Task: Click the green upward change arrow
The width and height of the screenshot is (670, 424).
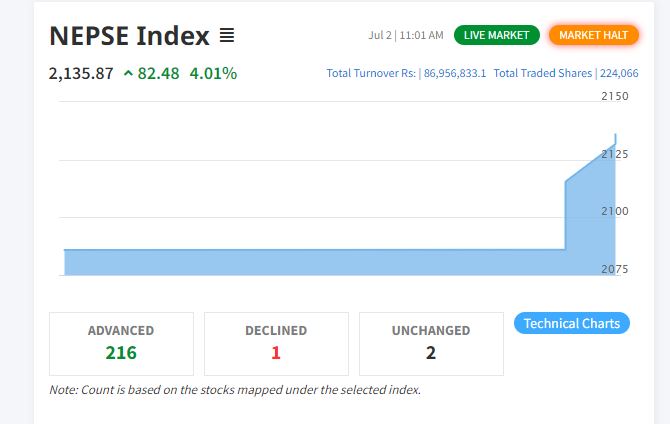Action: [128, 74]
